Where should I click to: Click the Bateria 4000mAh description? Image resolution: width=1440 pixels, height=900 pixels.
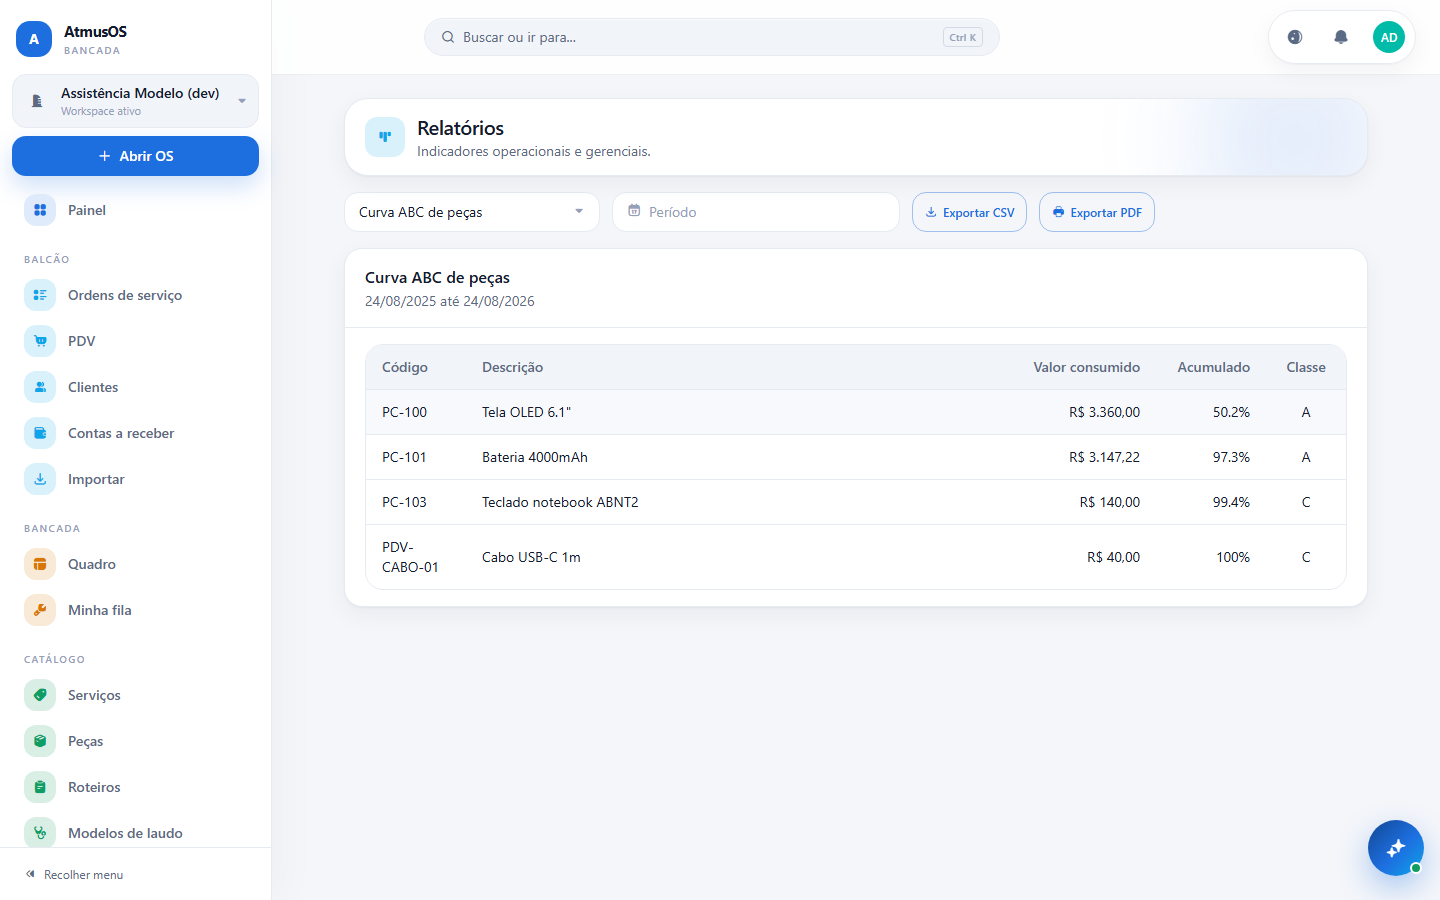tap(535, 457)
